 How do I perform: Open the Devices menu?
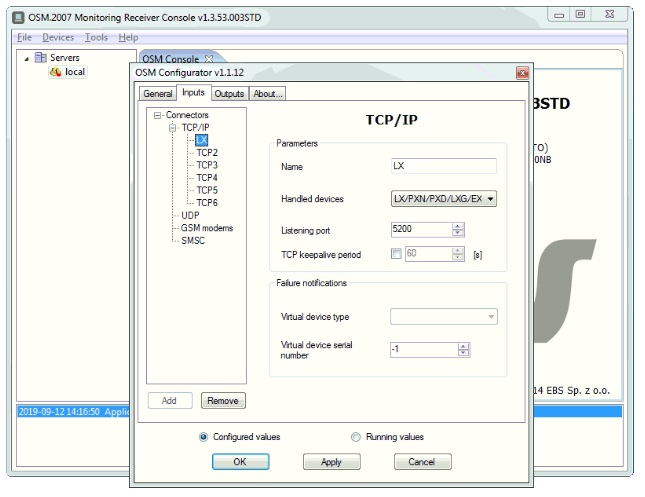pyautogui.click(x=58, y=37)
